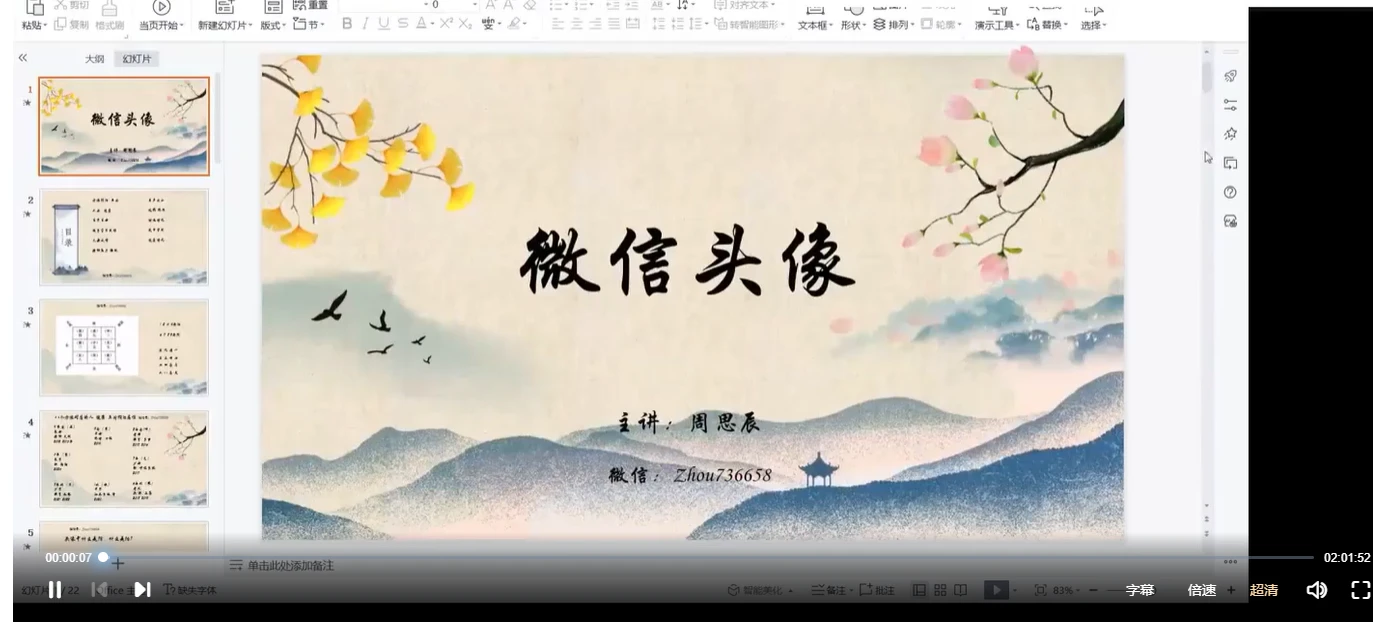Click the fit-to-window zoom icon
1373x625 pixels.
click(1040, 591)
